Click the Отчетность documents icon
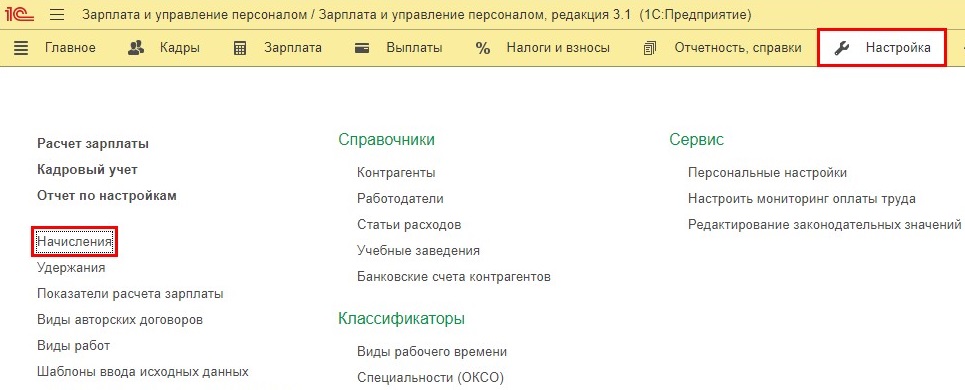Image resolution: width=965 pixels, height=390 pixels. [650, 47]
